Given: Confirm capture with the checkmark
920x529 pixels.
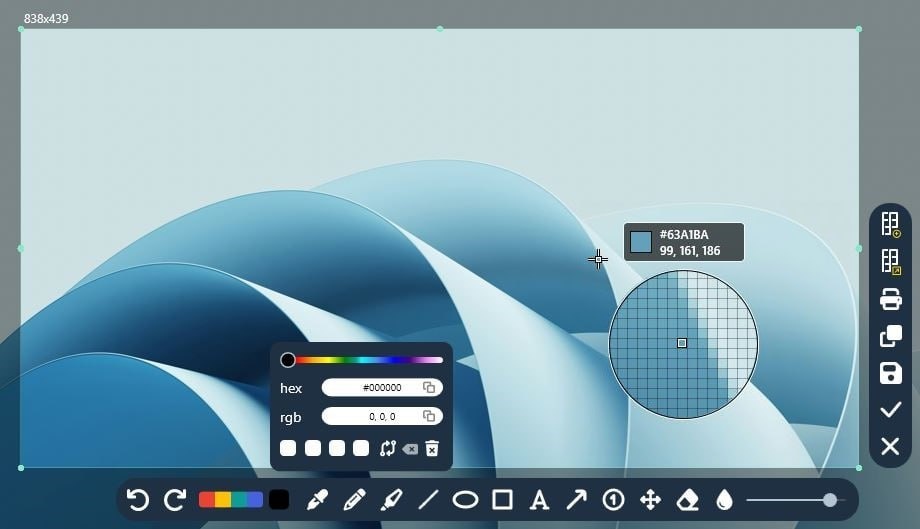Looking at the screenshot, I should tap(891, 410).
